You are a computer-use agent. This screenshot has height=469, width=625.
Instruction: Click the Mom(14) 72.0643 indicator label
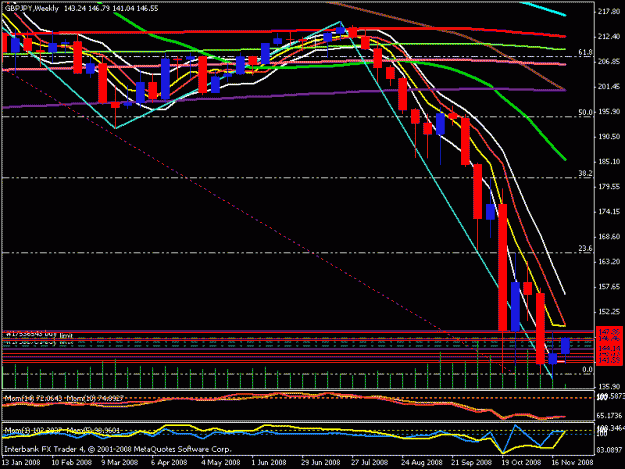[33, 398]
